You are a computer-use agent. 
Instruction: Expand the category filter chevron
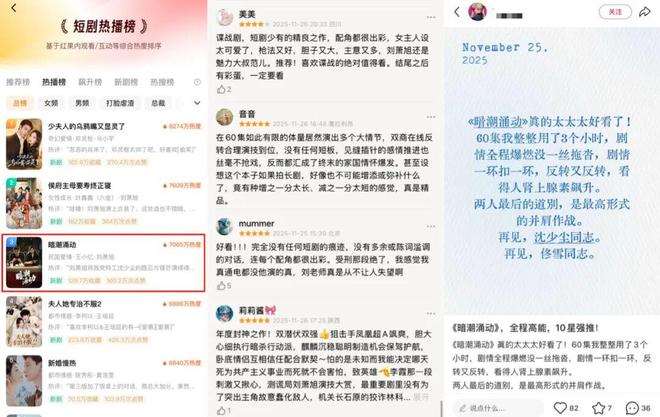click(x=197, y=103)
